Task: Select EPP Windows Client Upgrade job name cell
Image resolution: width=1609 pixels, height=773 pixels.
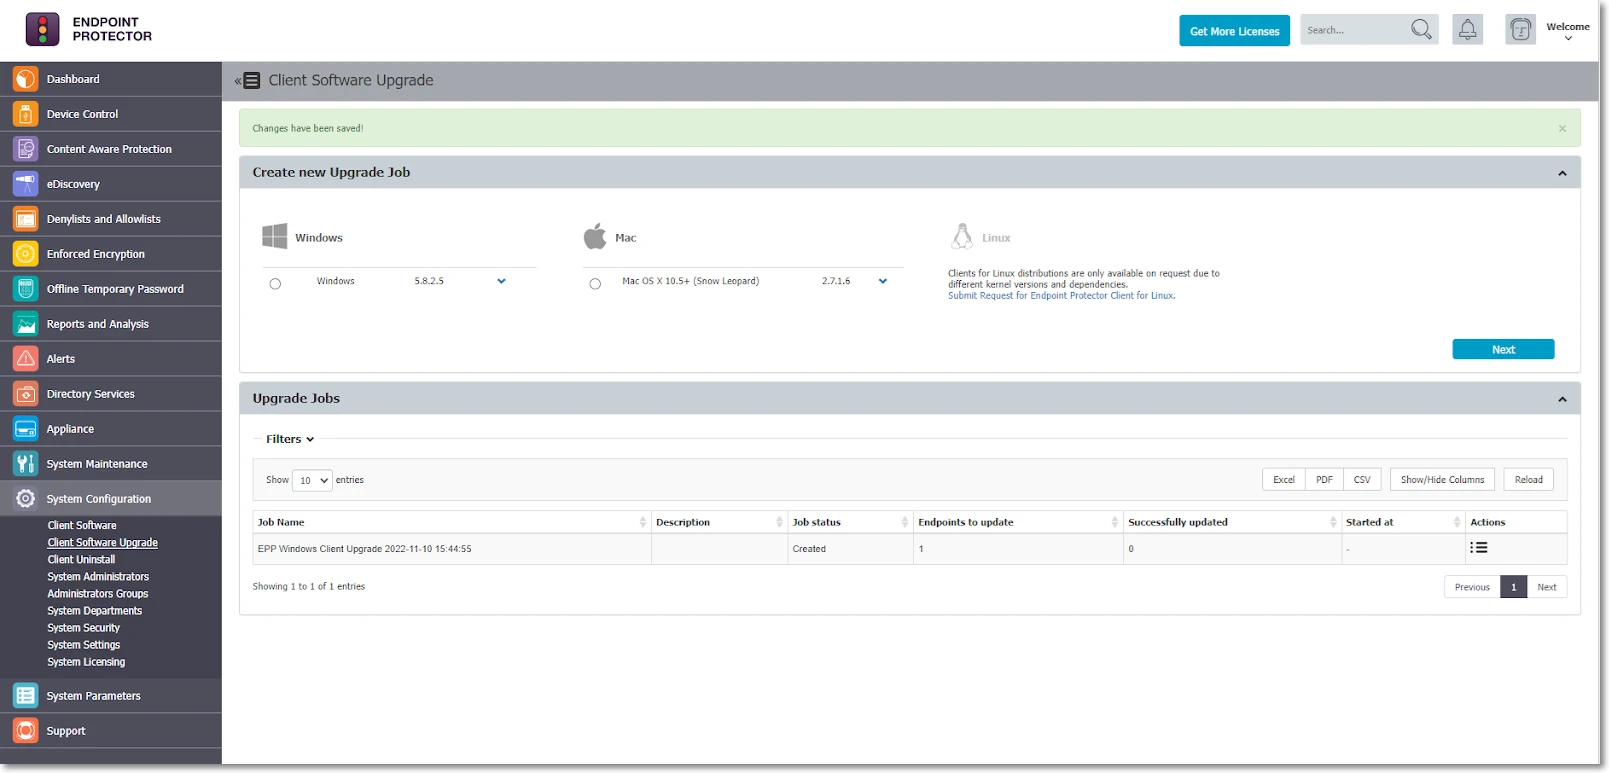Action: tap(452, 549)
